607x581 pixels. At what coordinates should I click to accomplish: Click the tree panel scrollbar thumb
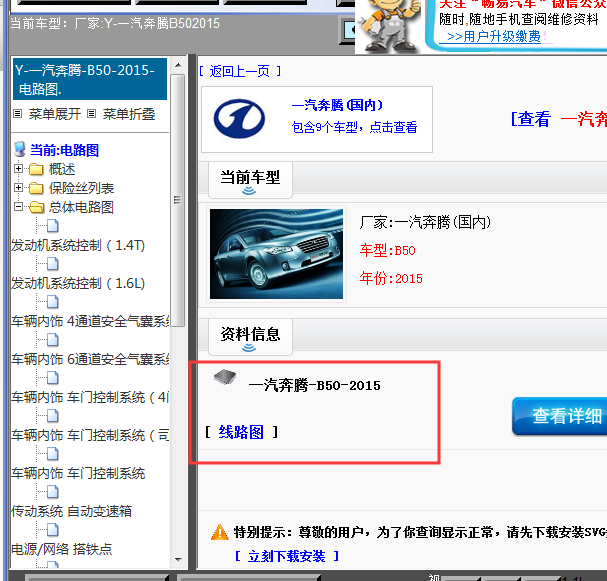[178, 201]
